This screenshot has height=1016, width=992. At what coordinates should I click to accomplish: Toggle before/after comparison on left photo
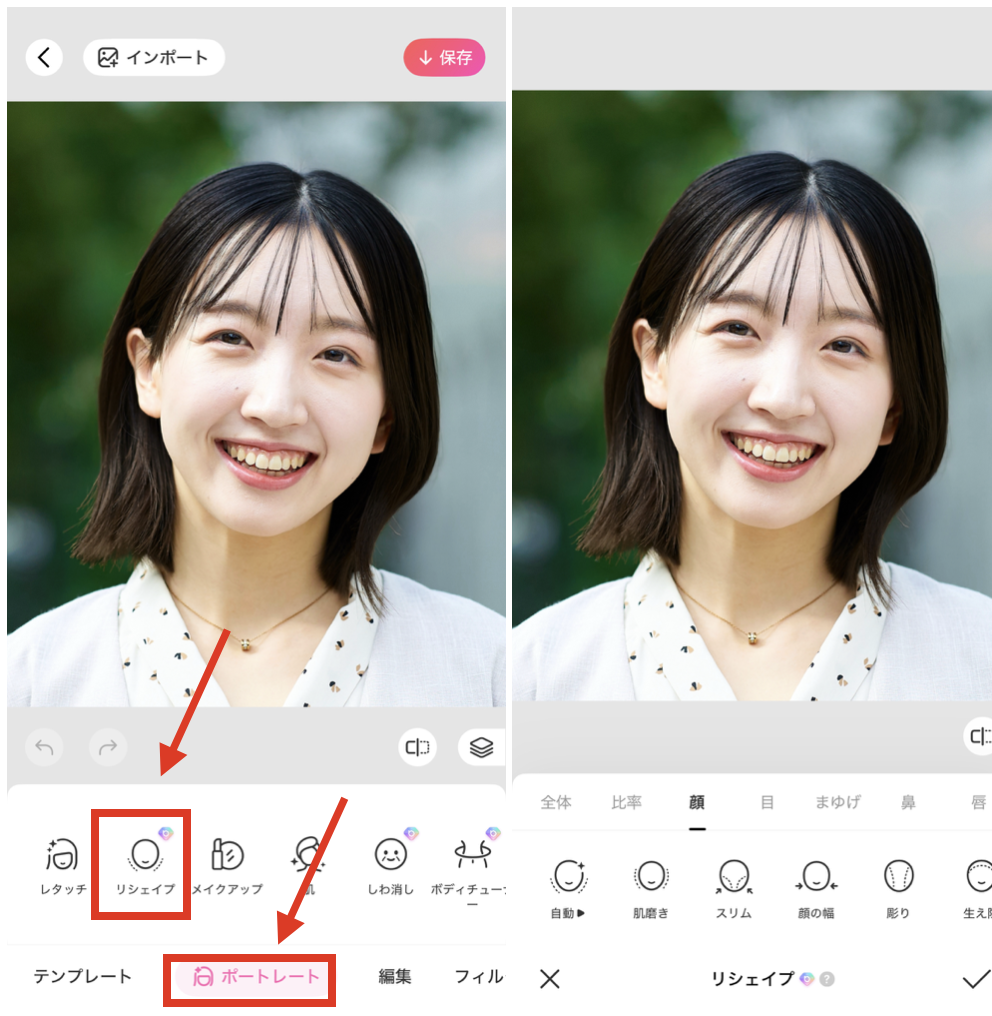tap(418, 747)
